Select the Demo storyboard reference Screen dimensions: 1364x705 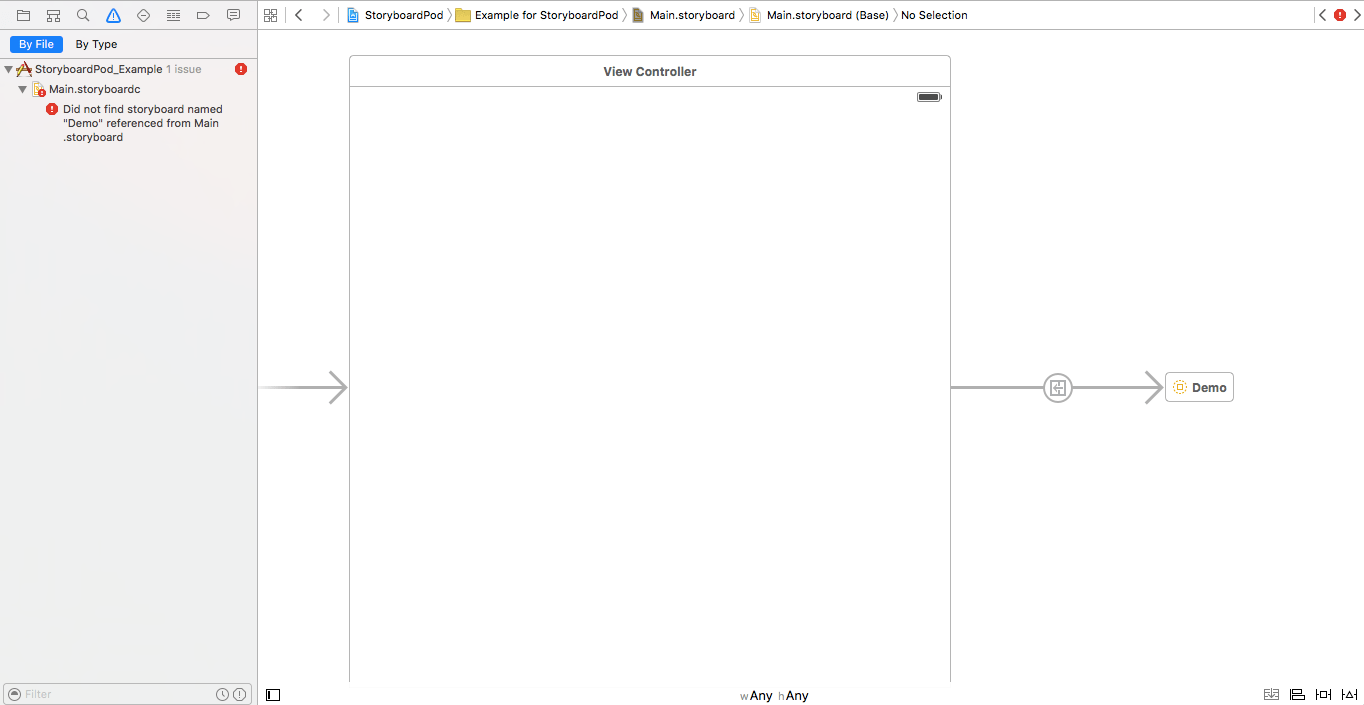pos(1199,388)
